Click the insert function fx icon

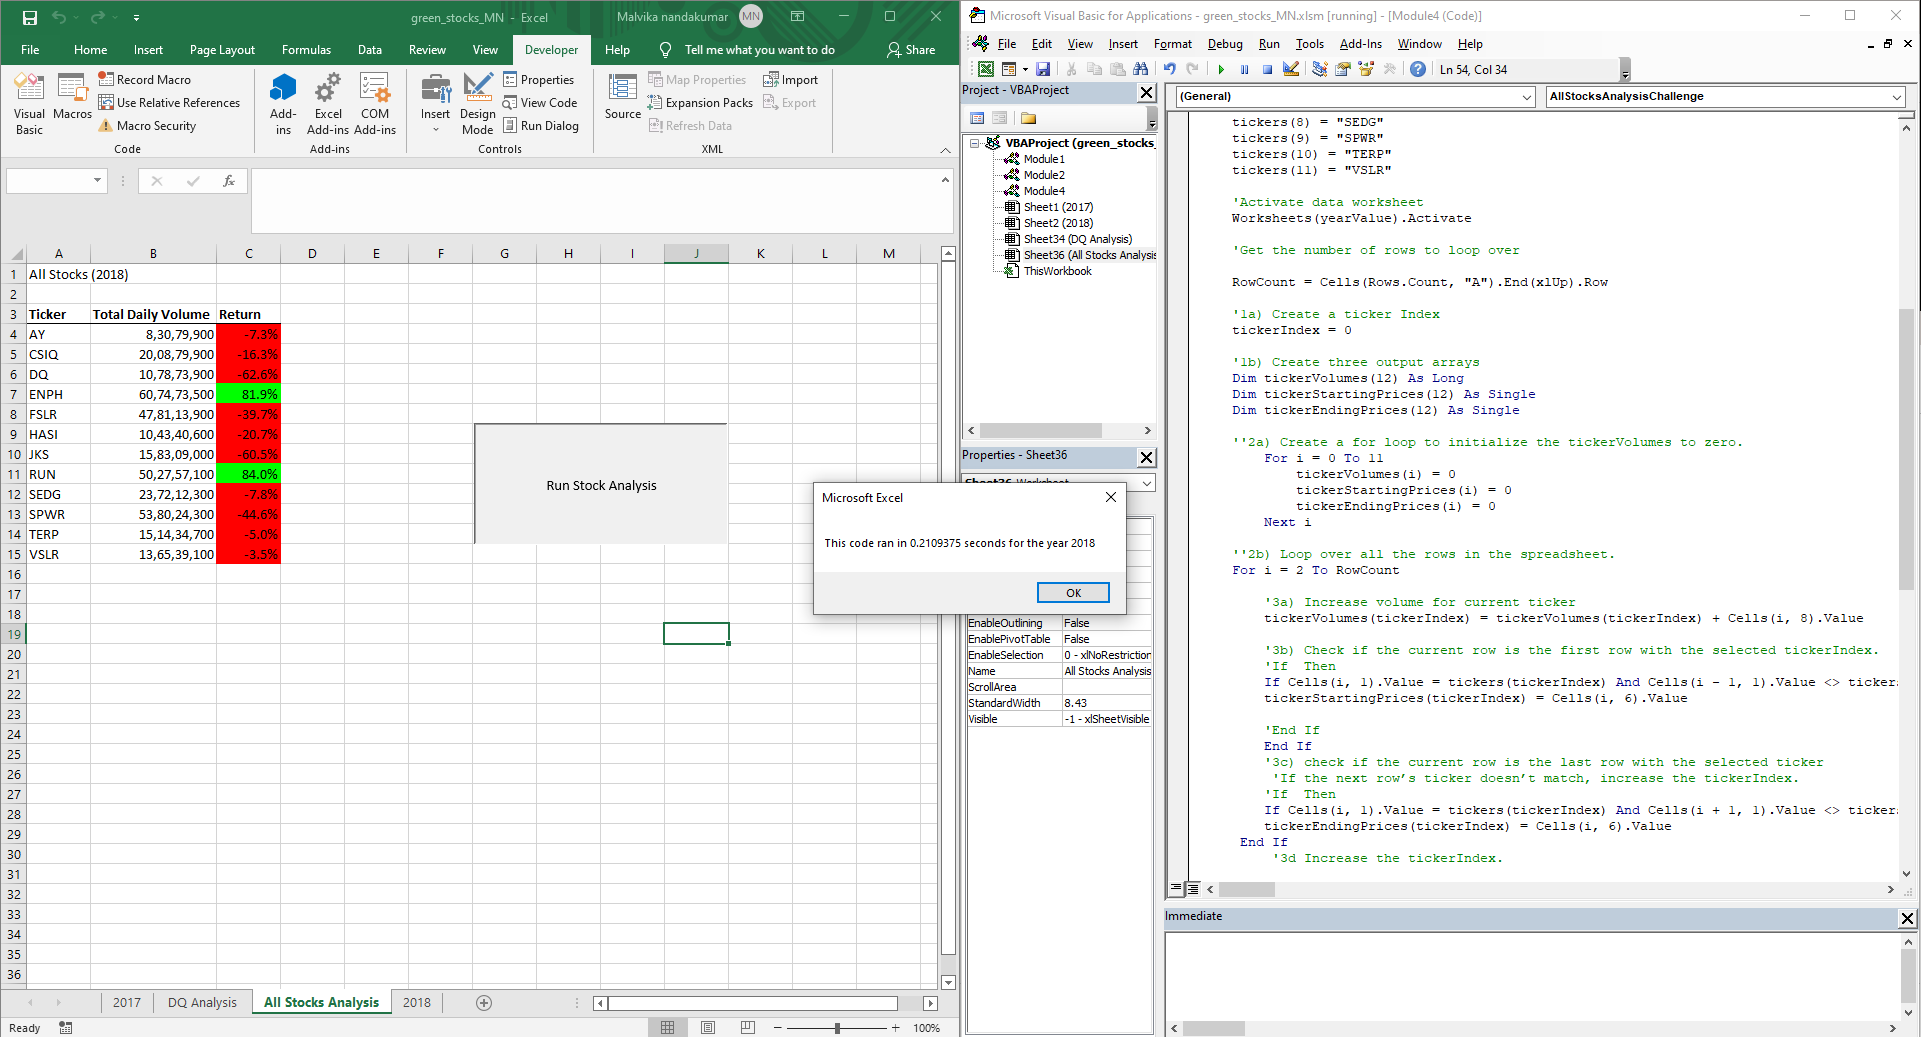[229, 181]
